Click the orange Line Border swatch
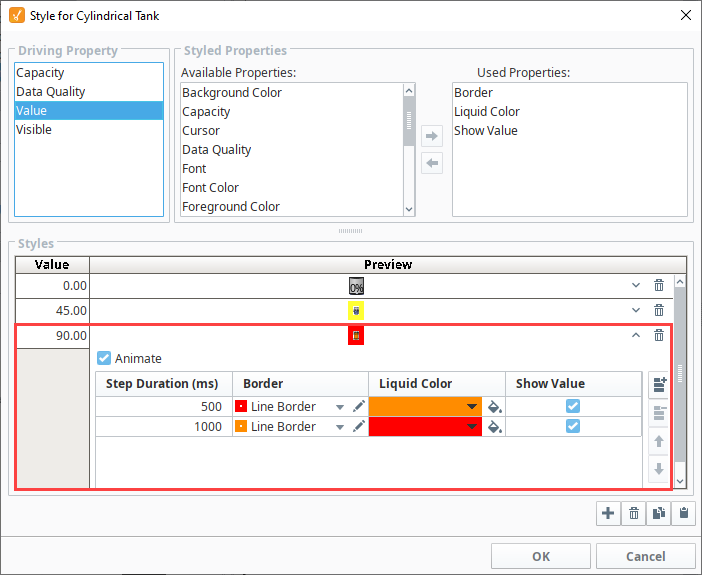 tap(241, 426)
